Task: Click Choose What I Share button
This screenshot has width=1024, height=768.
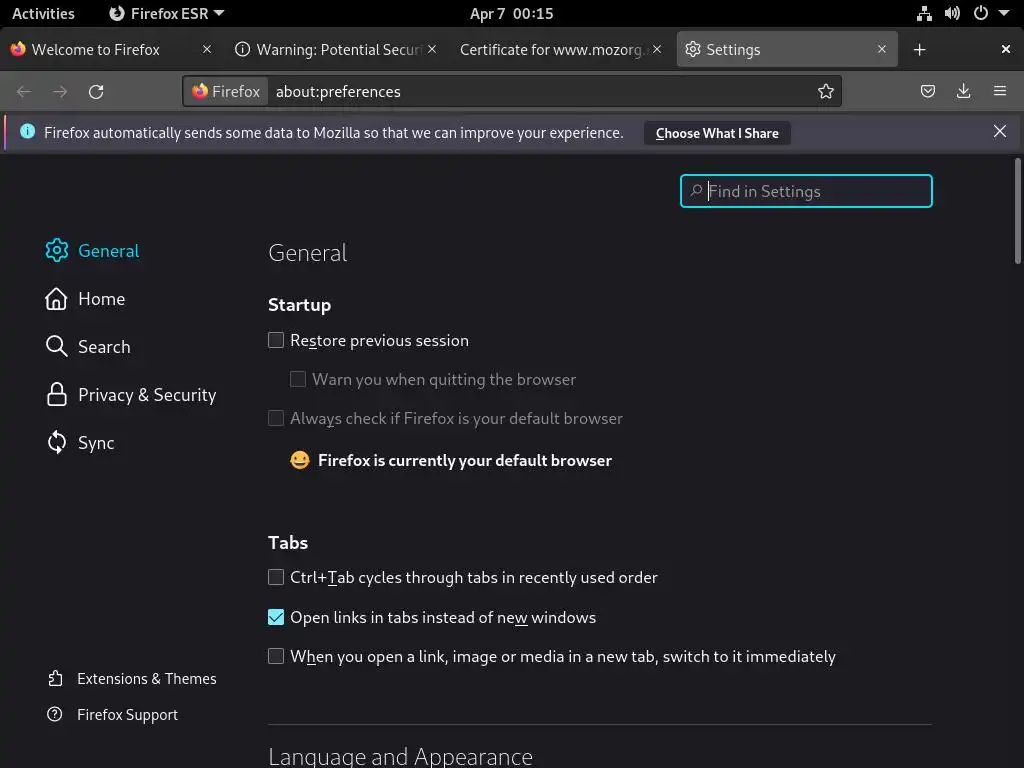Action: [717, 133]
